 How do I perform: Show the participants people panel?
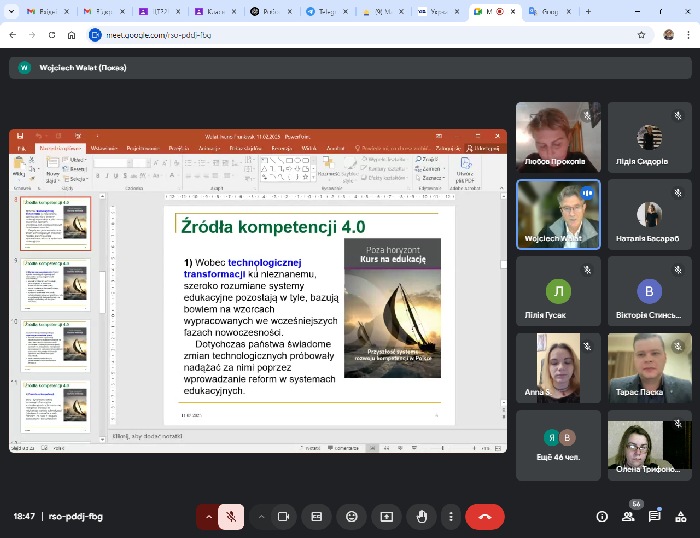click(x=628, y=517)
